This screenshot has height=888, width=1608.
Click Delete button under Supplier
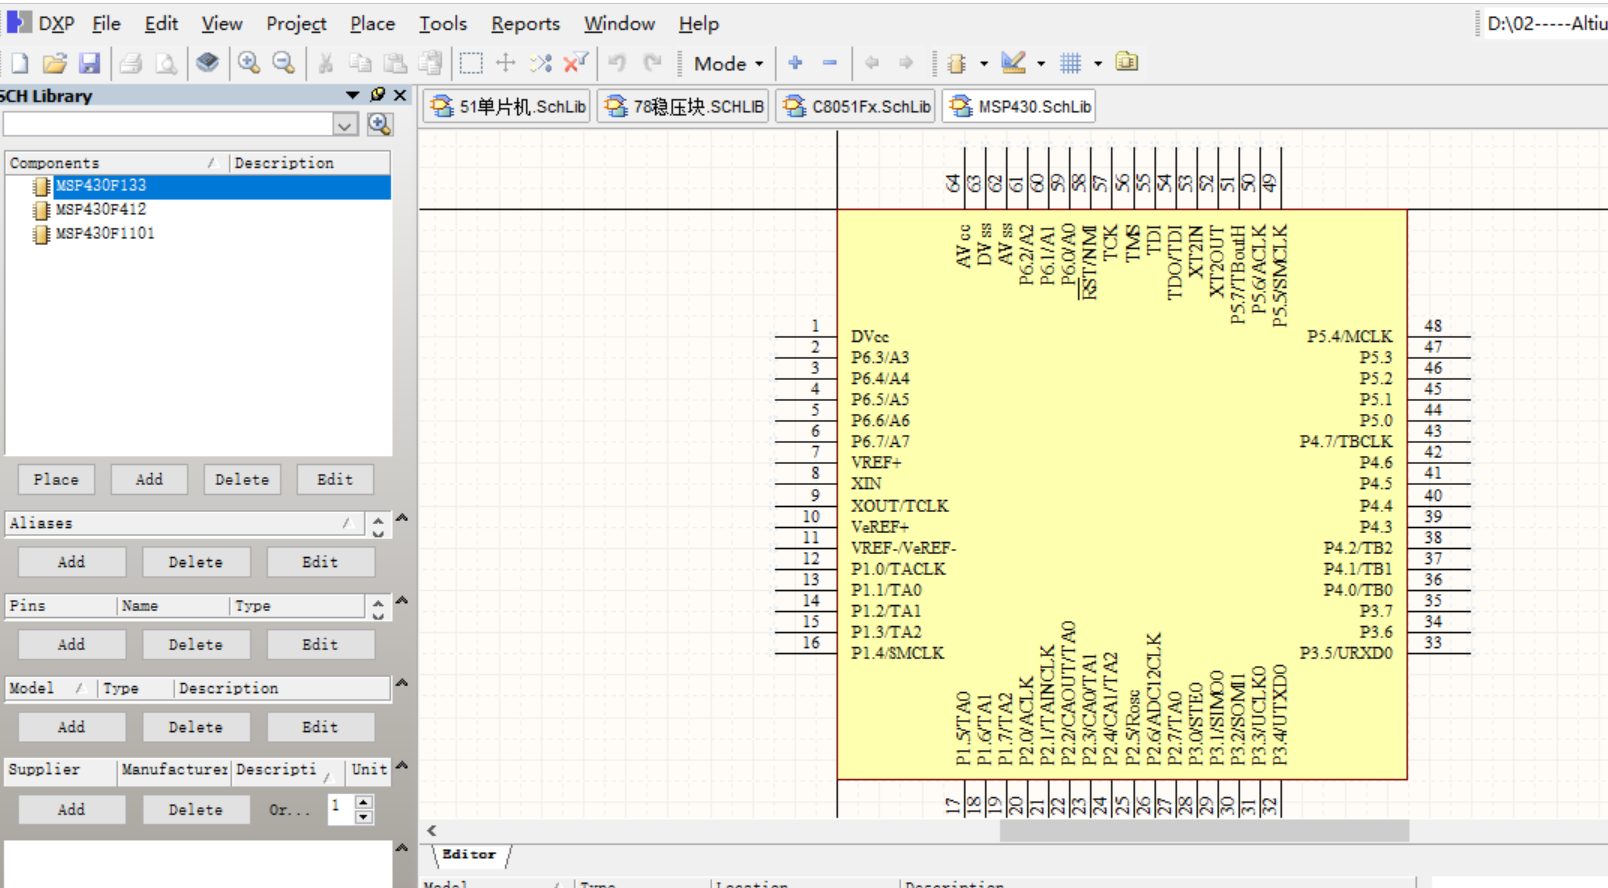(x=195, y=810)
